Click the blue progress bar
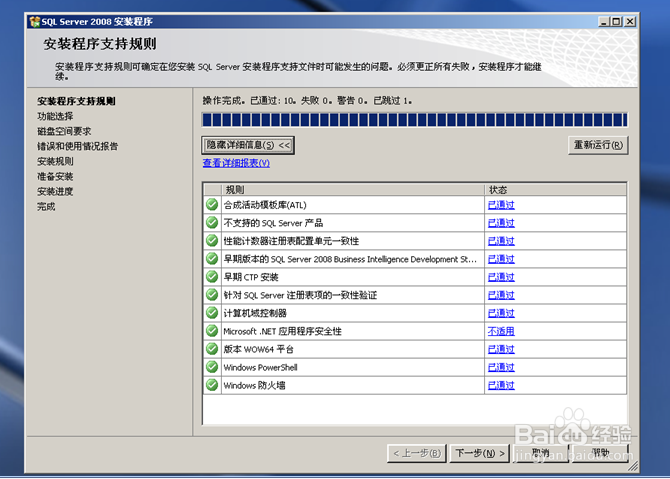670x479 pixels. tap(414, 120)
